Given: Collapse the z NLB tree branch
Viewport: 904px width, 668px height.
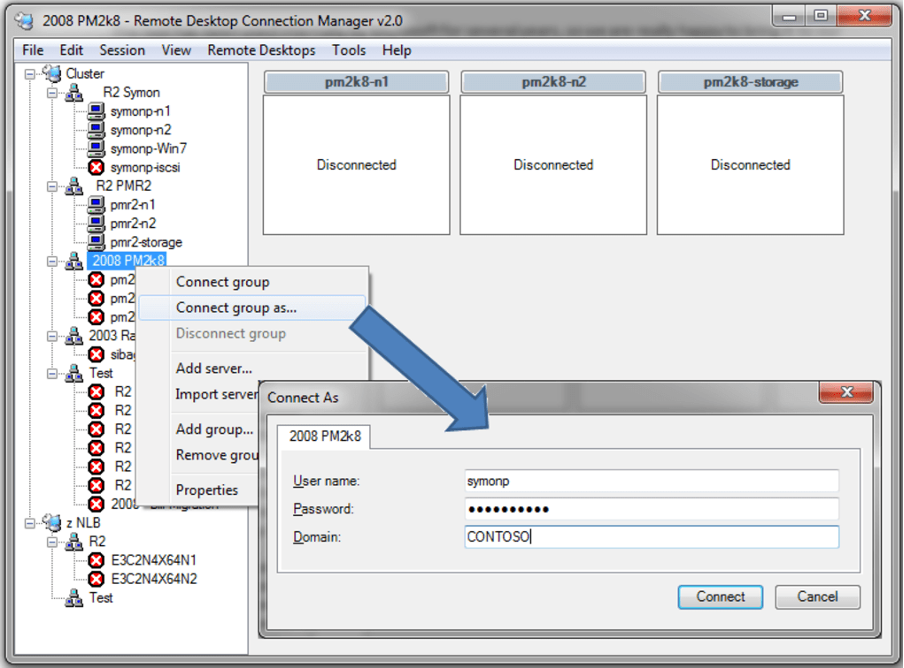Looking at the screenshot, I should click(29, 523).
